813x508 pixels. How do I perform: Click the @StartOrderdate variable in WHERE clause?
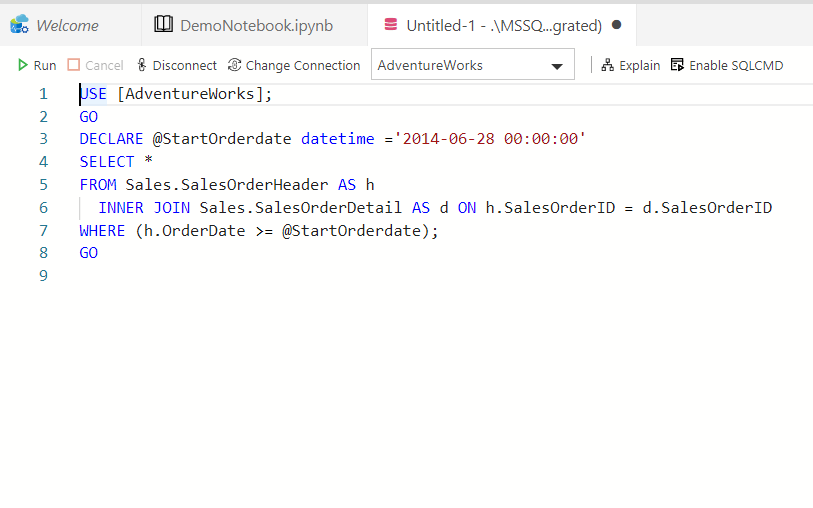[x=354, y=231]
